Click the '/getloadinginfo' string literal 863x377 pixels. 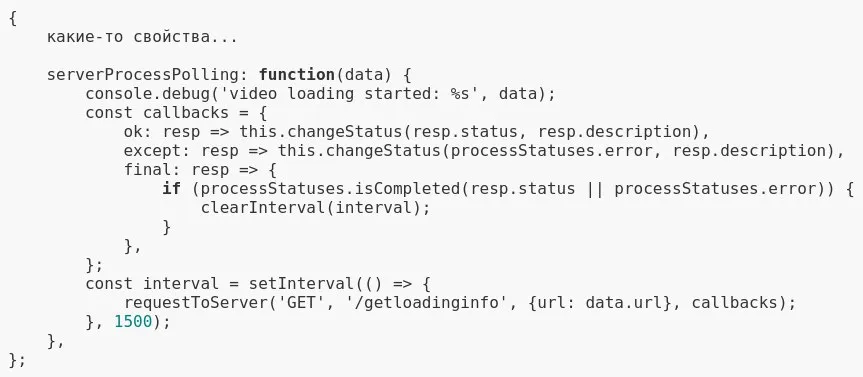(x=425, y=303)
